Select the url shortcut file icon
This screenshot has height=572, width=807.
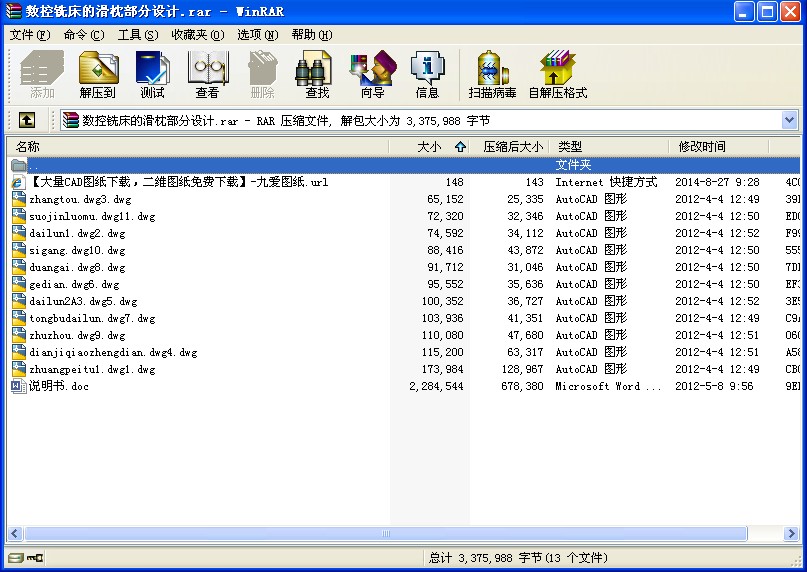[18, 182]
